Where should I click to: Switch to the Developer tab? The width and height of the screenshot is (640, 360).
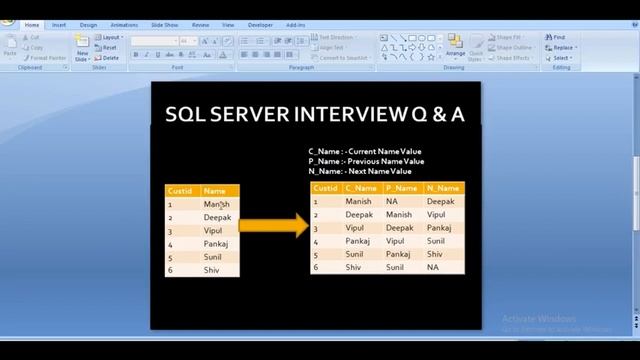(x=260, y=25)
